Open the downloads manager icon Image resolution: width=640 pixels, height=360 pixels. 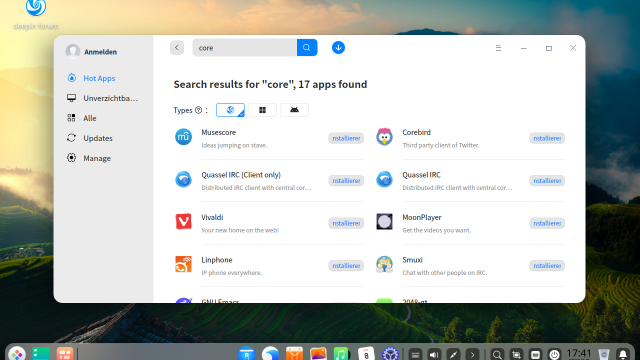338,48
